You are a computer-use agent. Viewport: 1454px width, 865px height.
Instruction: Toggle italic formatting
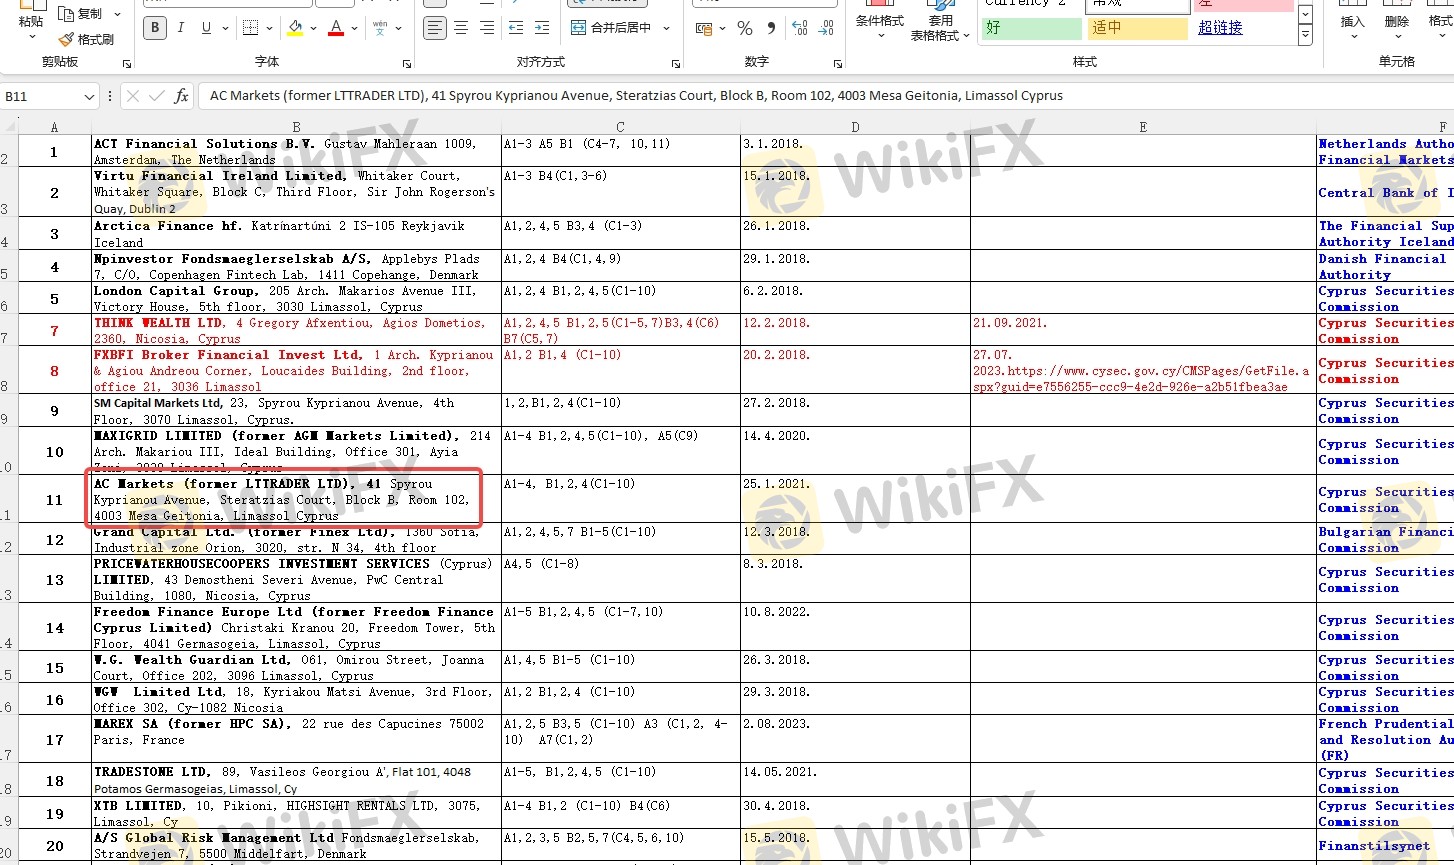[x=181, y=28]
